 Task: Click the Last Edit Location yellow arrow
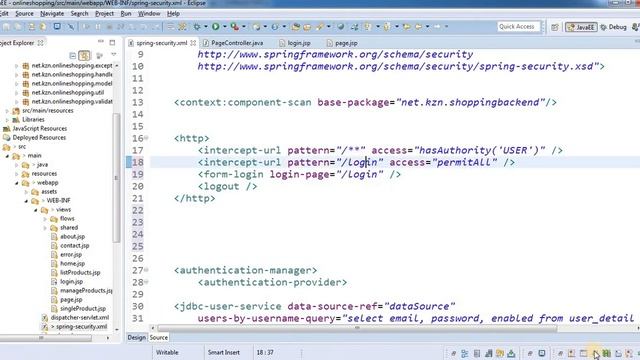(x=407, y=27)
